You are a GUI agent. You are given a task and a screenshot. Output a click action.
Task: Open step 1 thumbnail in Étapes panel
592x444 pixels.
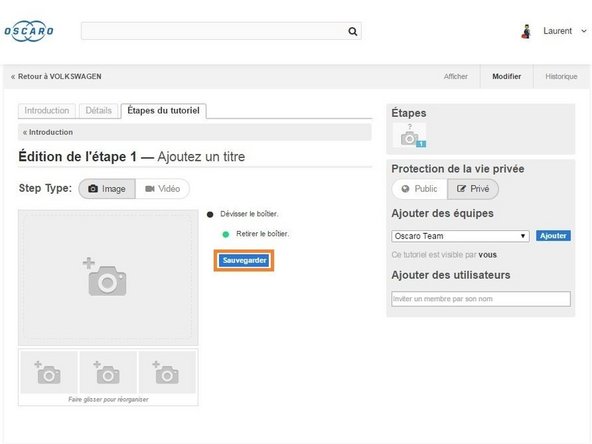point(409,135)
